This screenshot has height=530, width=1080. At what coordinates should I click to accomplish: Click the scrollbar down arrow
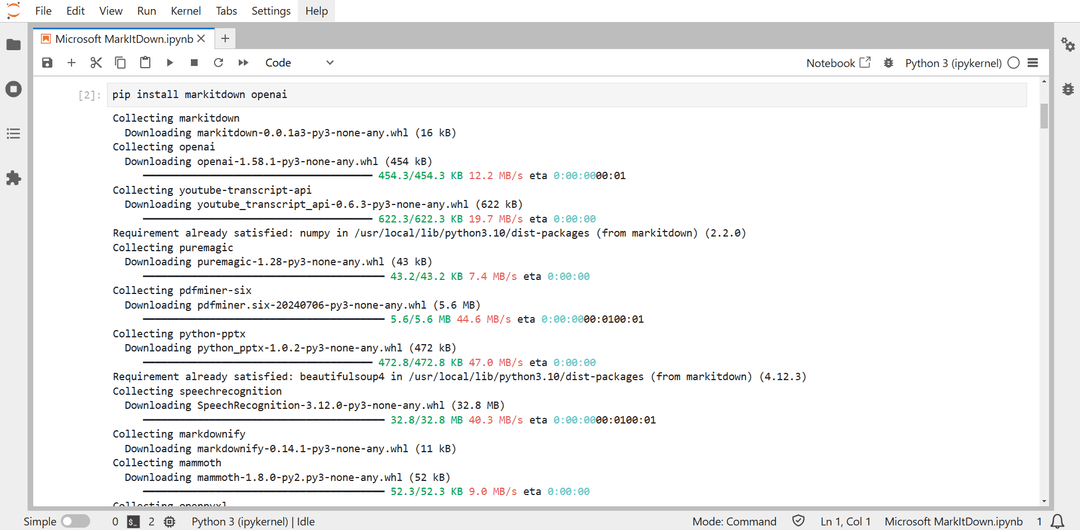click(1044, 501)
